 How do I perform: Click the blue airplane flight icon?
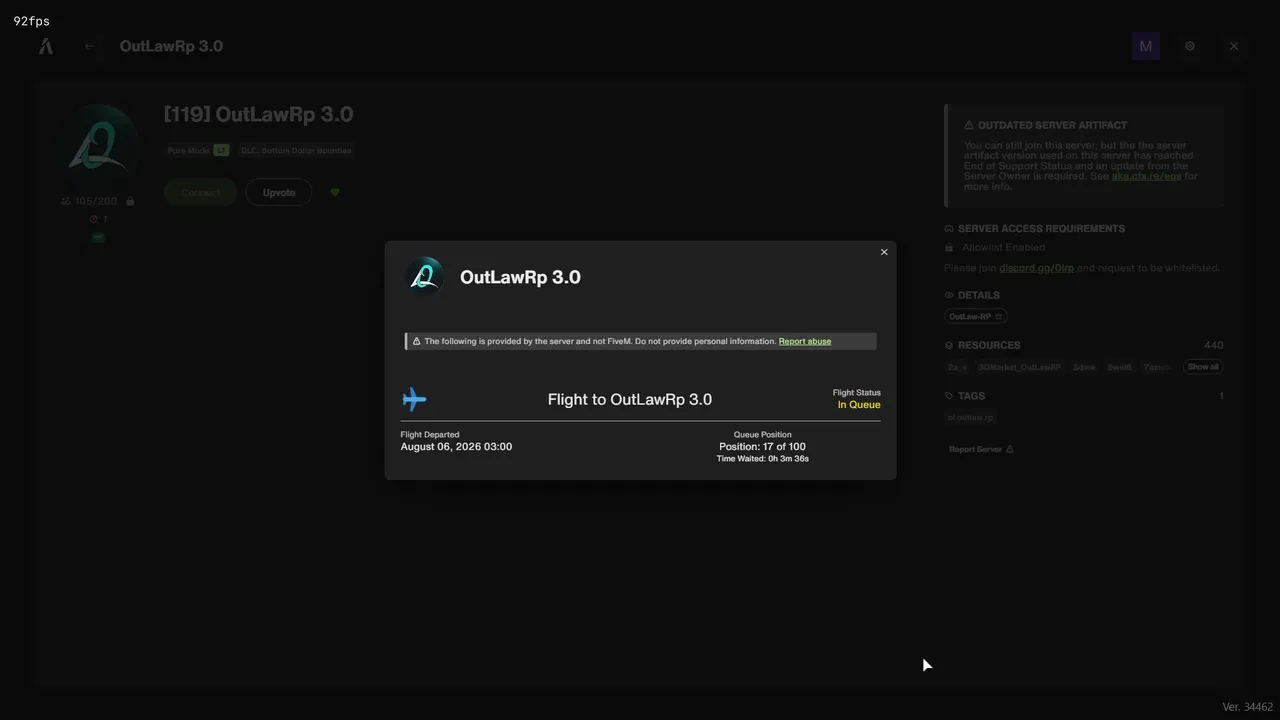click(x=414, y=400)
